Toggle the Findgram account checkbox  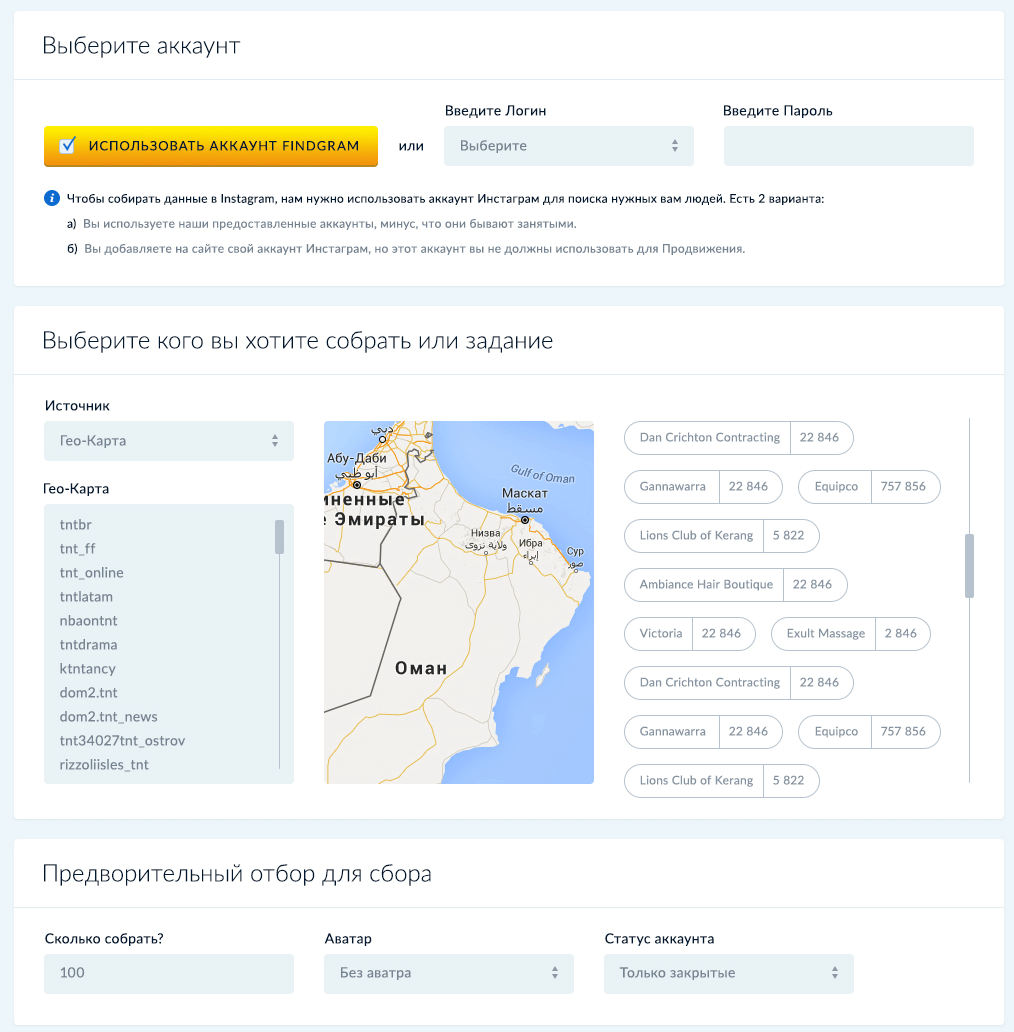[67, 145]
